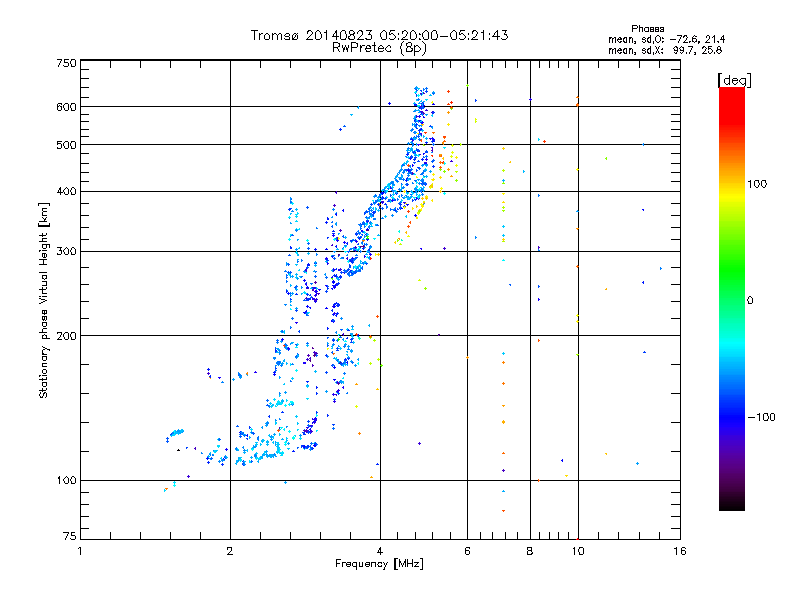Click the x-axis tick label '10'

(x=578, y=551)
